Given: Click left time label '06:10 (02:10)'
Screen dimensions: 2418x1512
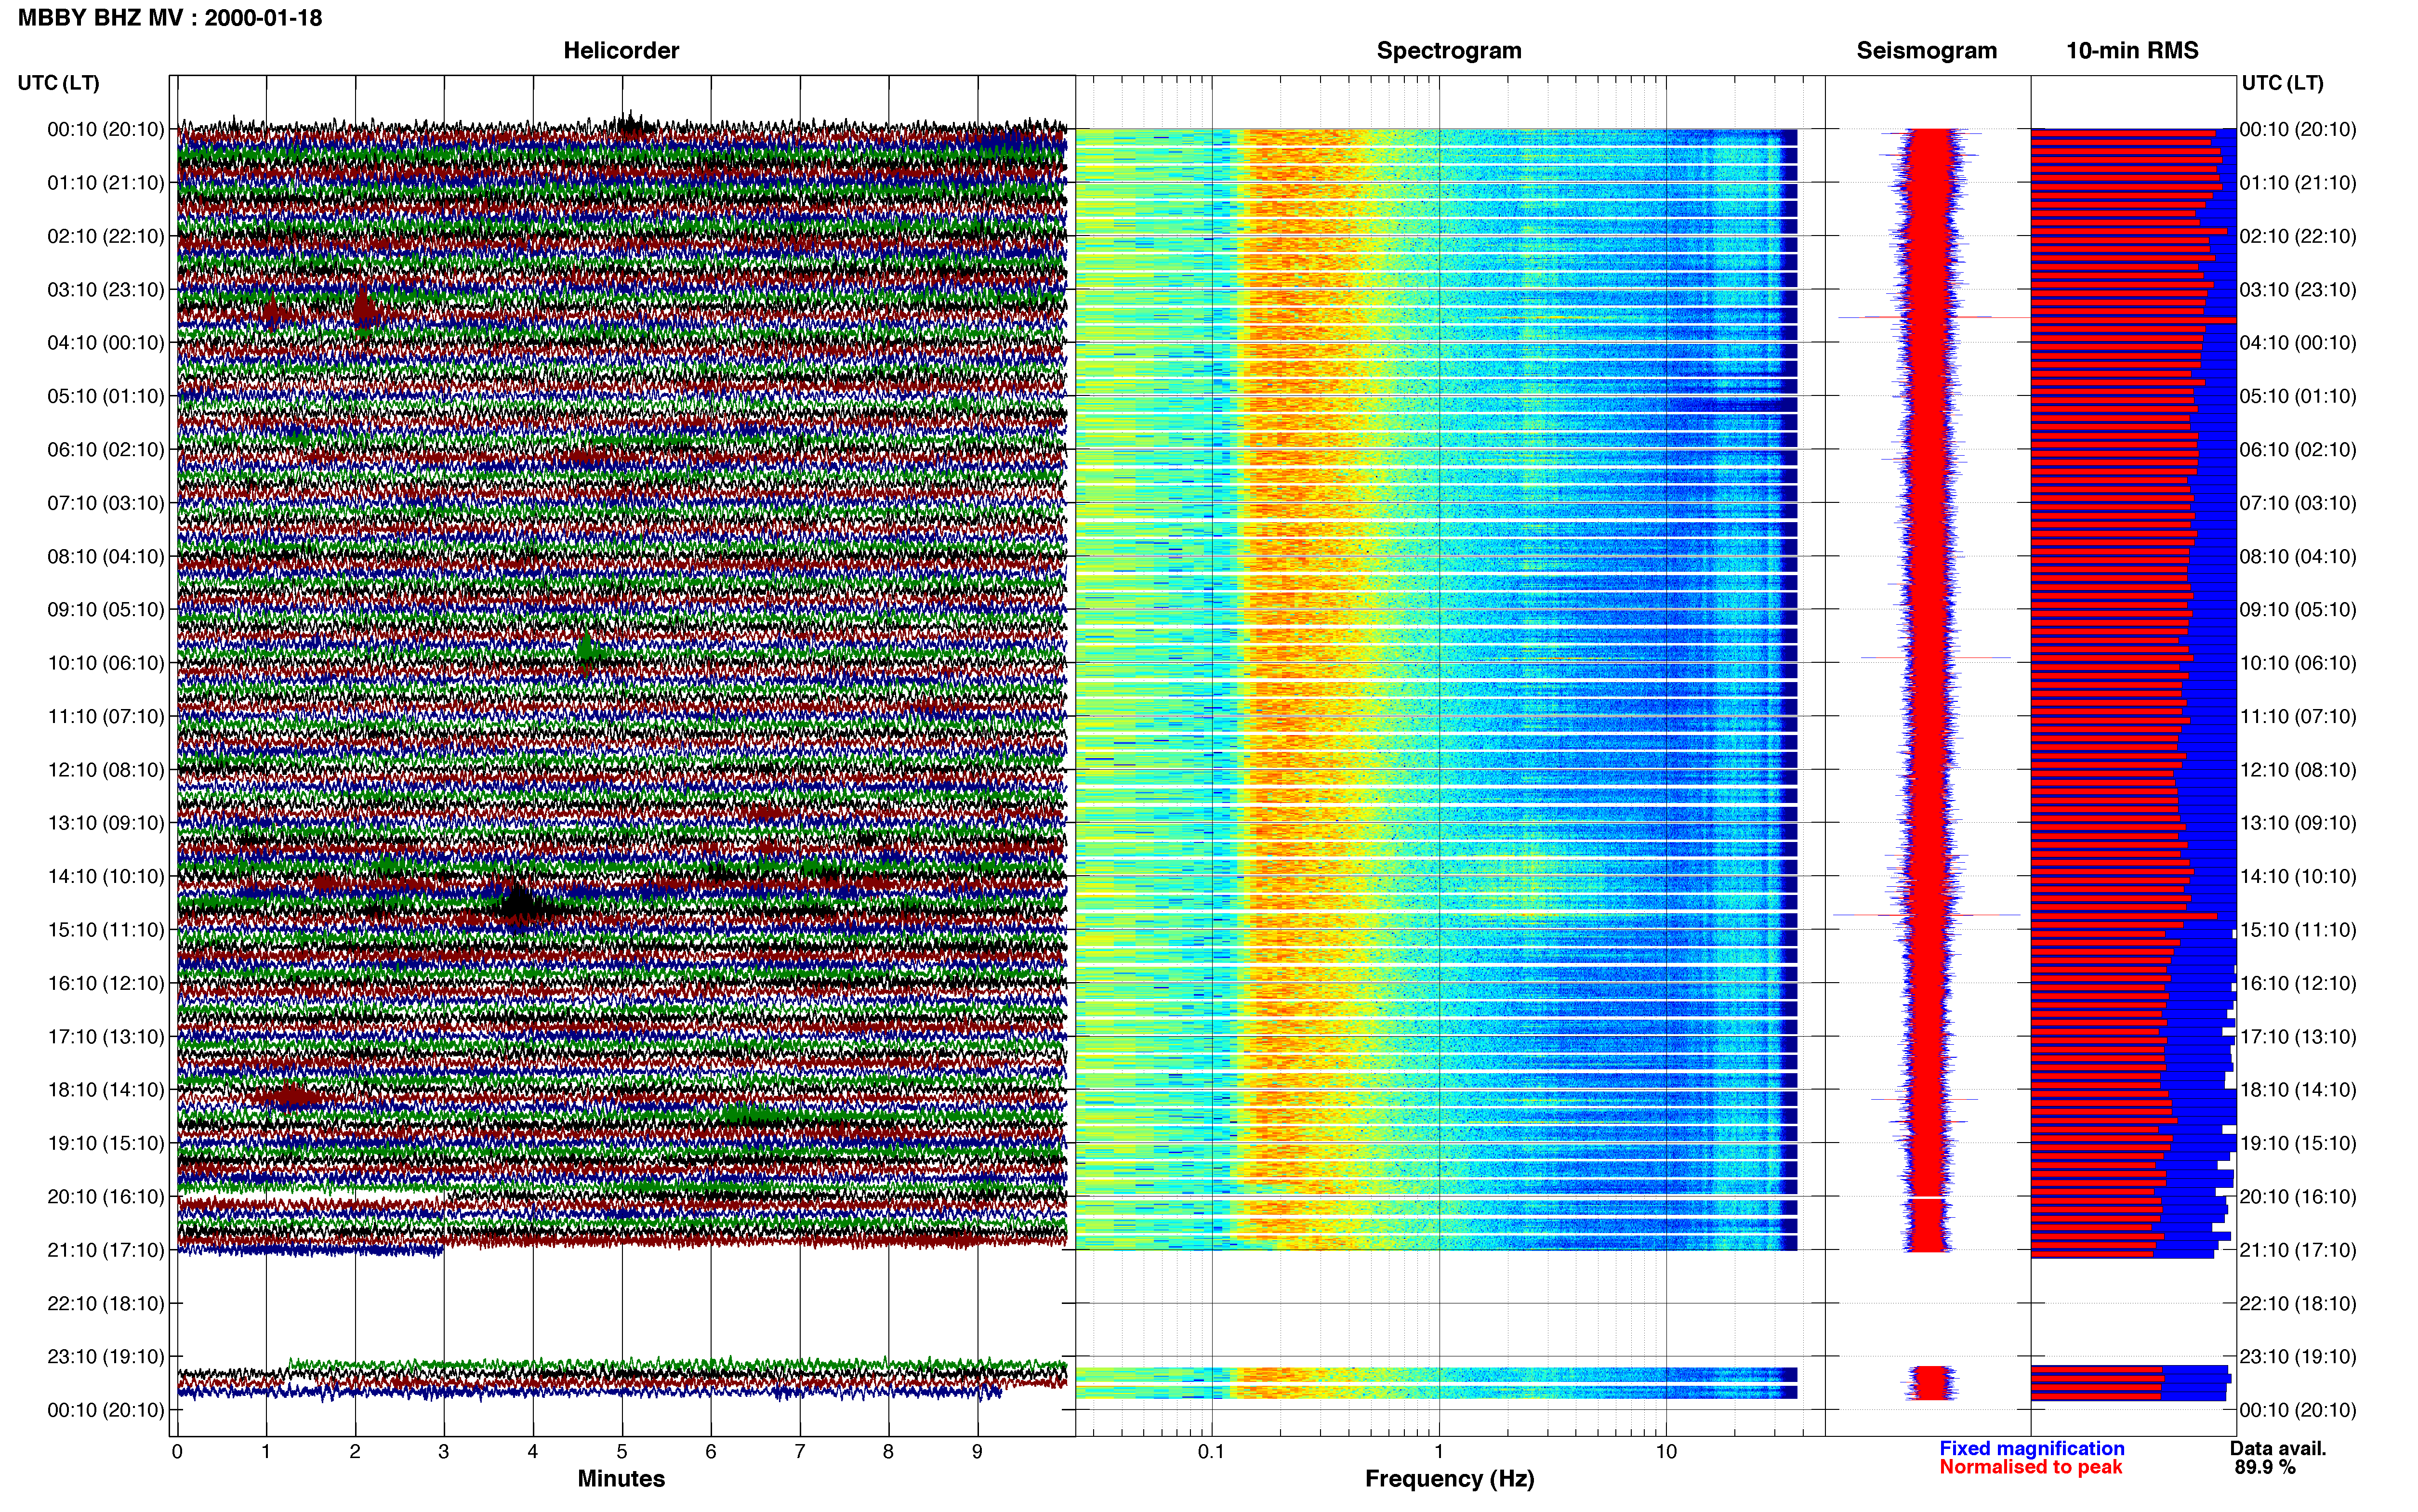Looking at the screenshot, I should (x=106, y=450).
